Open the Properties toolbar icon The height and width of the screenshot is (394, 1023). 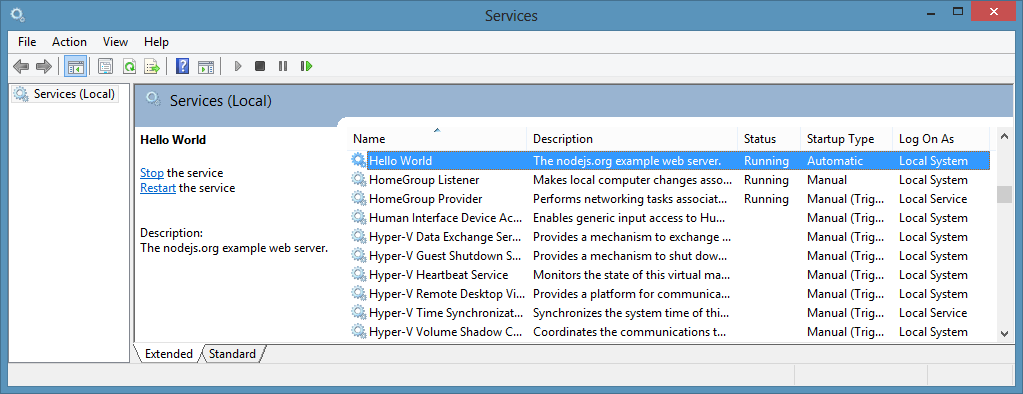(105, 66)
